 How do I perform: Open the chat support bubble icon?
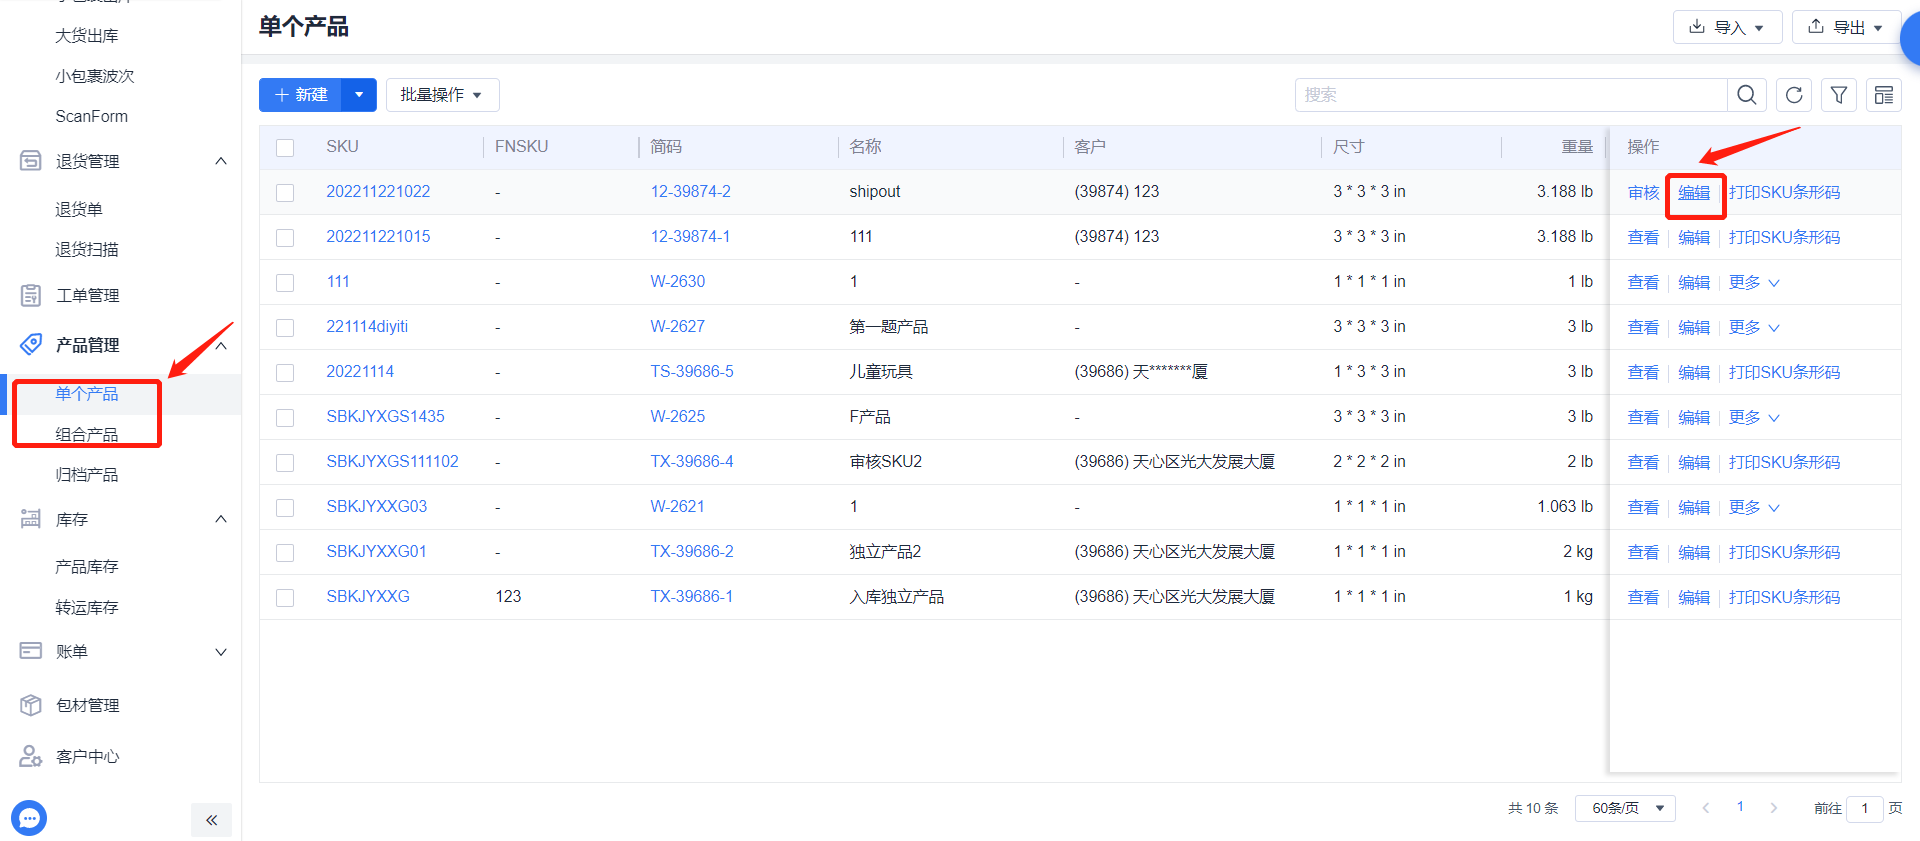[29, 818]
